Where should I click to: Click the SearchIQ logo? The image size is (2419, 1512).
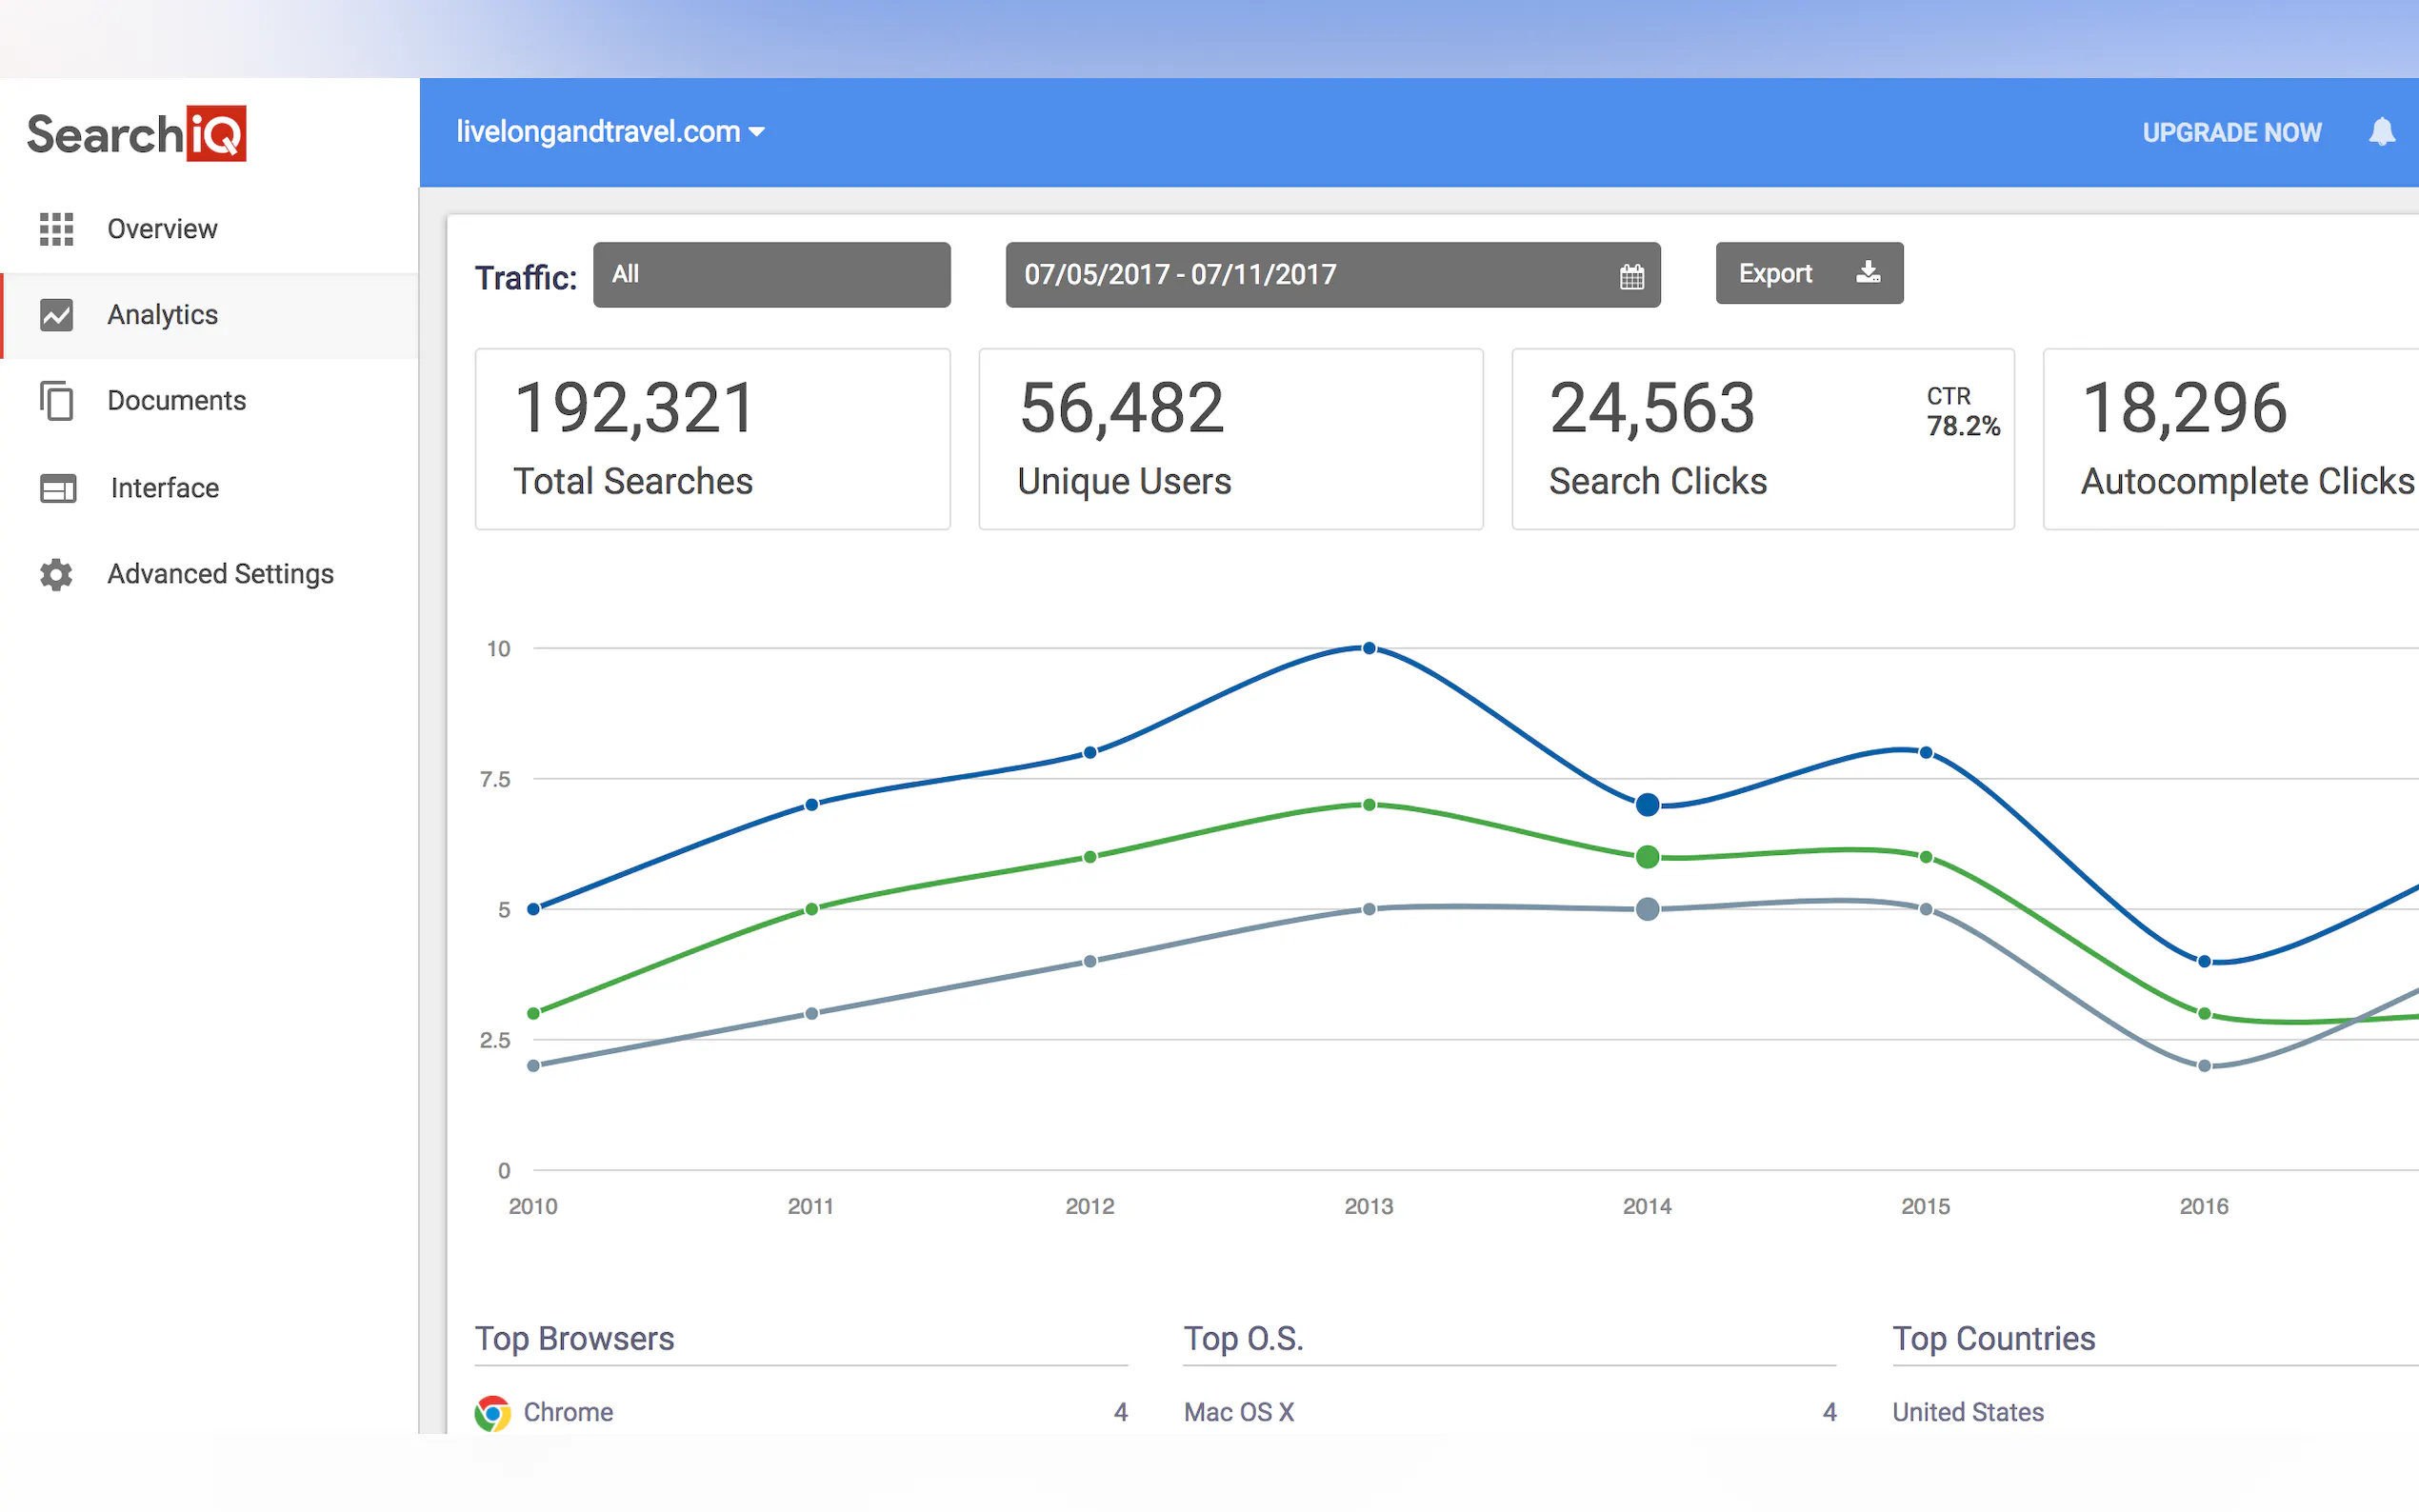[136, 133]
